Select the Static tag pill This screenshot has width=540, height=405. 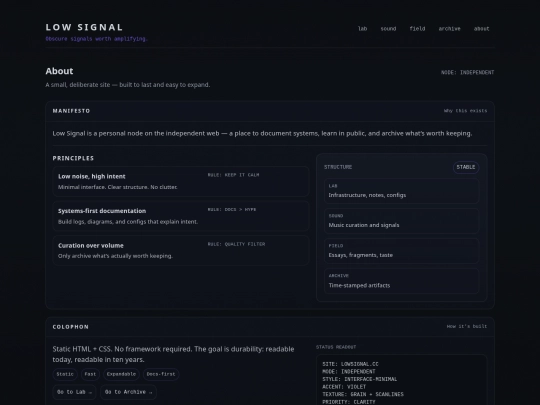[x=65, y=374]
